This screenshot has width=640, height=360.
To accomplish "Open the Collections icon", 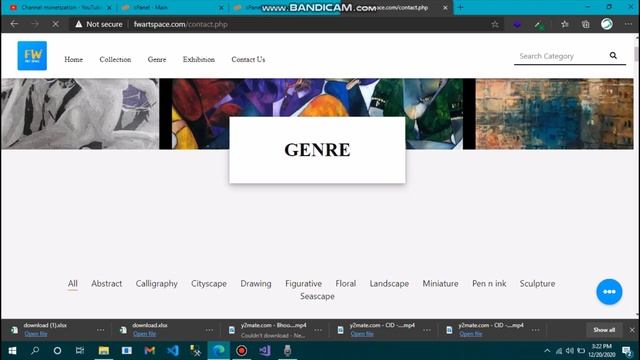I will (x=586, y=24).
